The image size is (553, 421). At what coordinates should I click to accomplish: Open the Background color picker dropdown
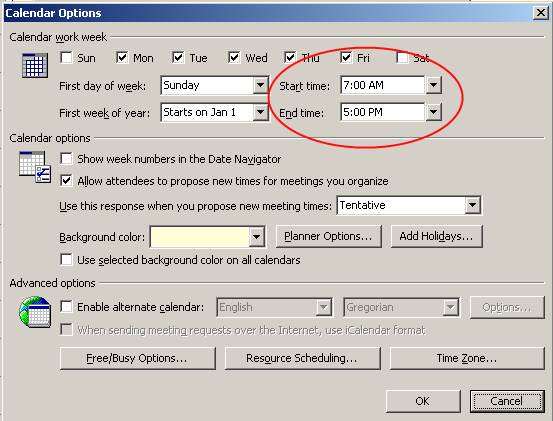tap(256, 237)
